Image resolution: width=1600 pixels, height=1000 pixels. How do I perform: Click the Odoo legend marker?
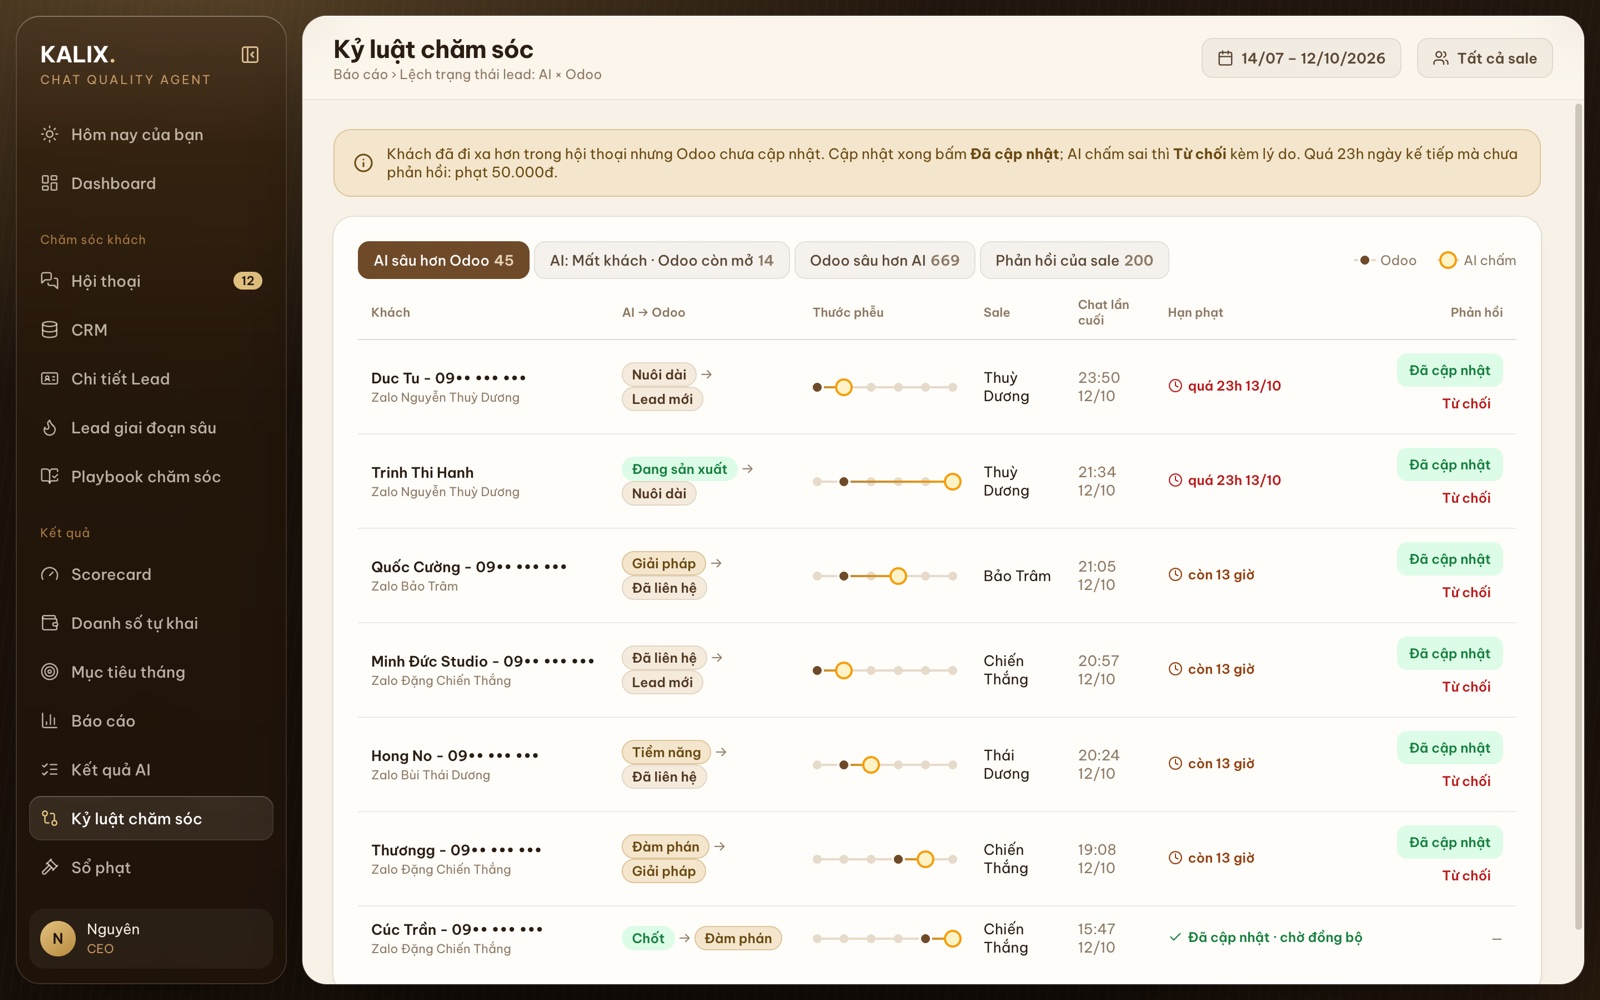tap(1364, 260)
